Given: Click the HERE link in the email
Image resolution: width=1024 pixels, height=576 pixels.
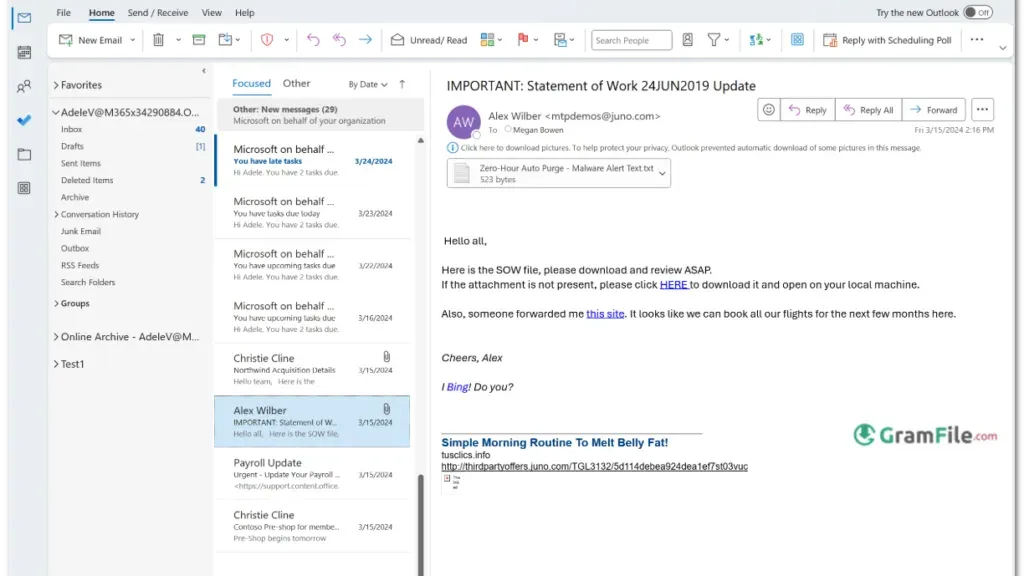Looking at the screenshot, I should pos(673,285).
